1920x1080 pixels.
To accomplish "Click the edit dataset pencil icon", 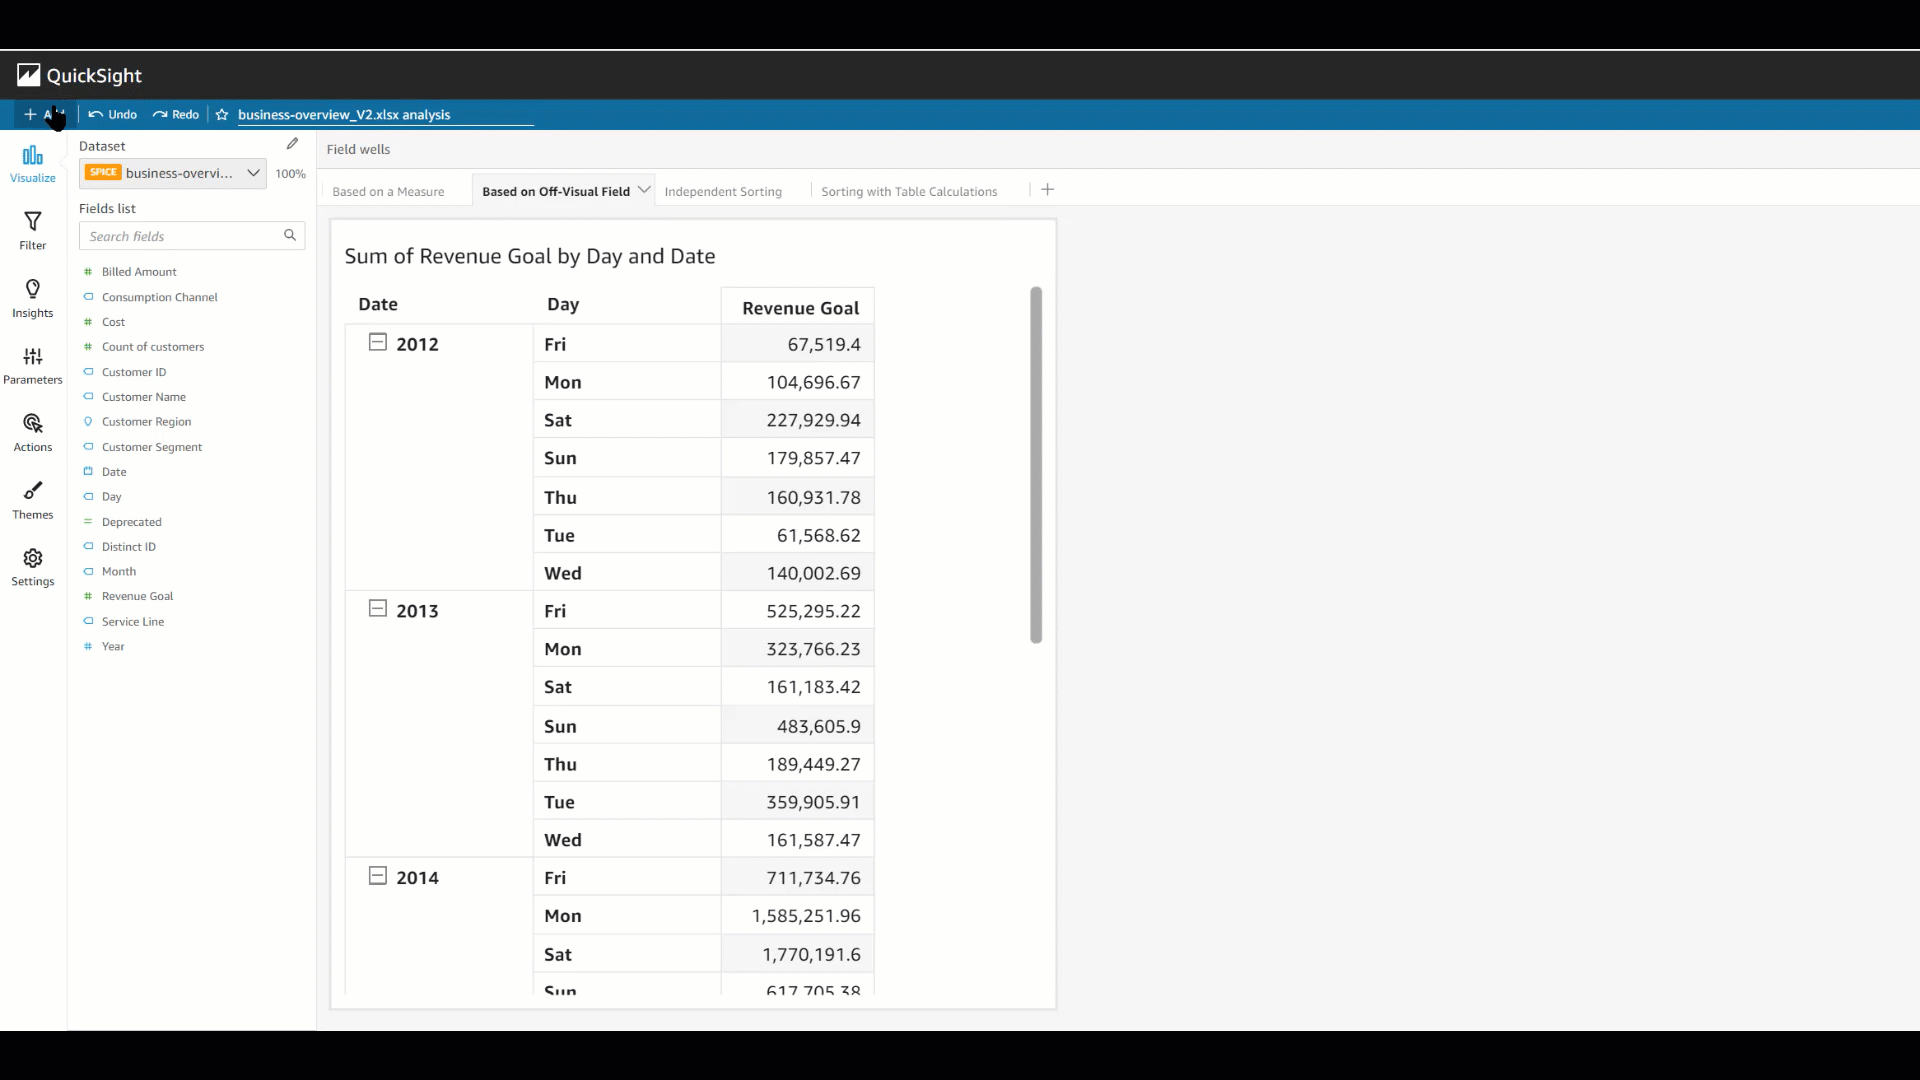I will [292, 144].
